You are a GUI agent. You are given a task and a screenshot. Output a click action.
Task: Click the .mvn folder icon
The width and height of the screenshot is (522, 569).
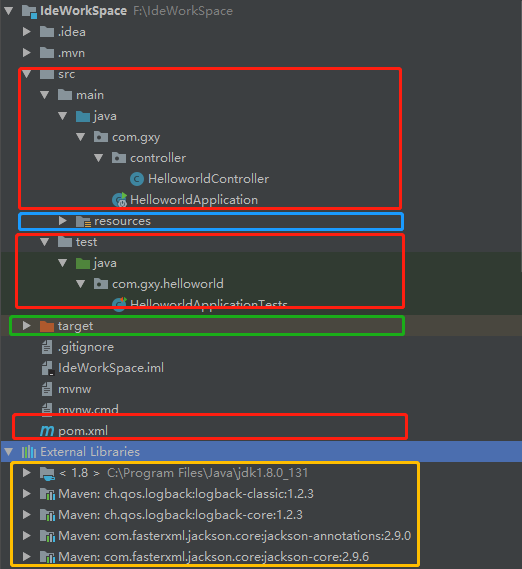[47, 53]
